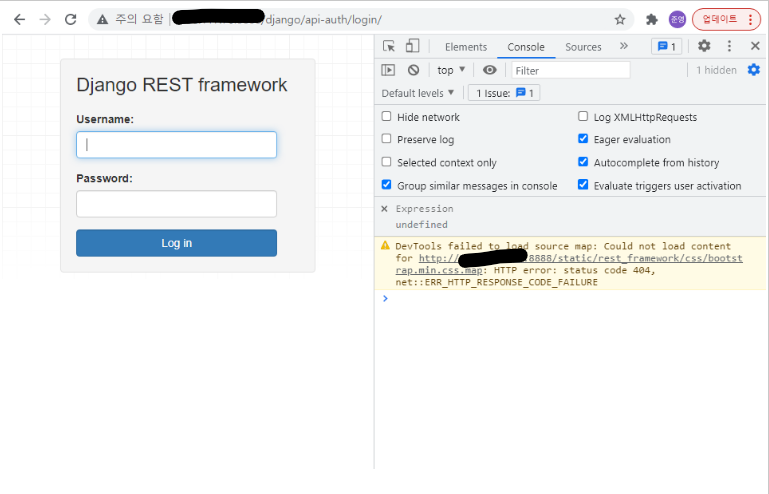Open the purple profile avatar
This screenshot has height=494, width=769.
click(x=677, y=20)
